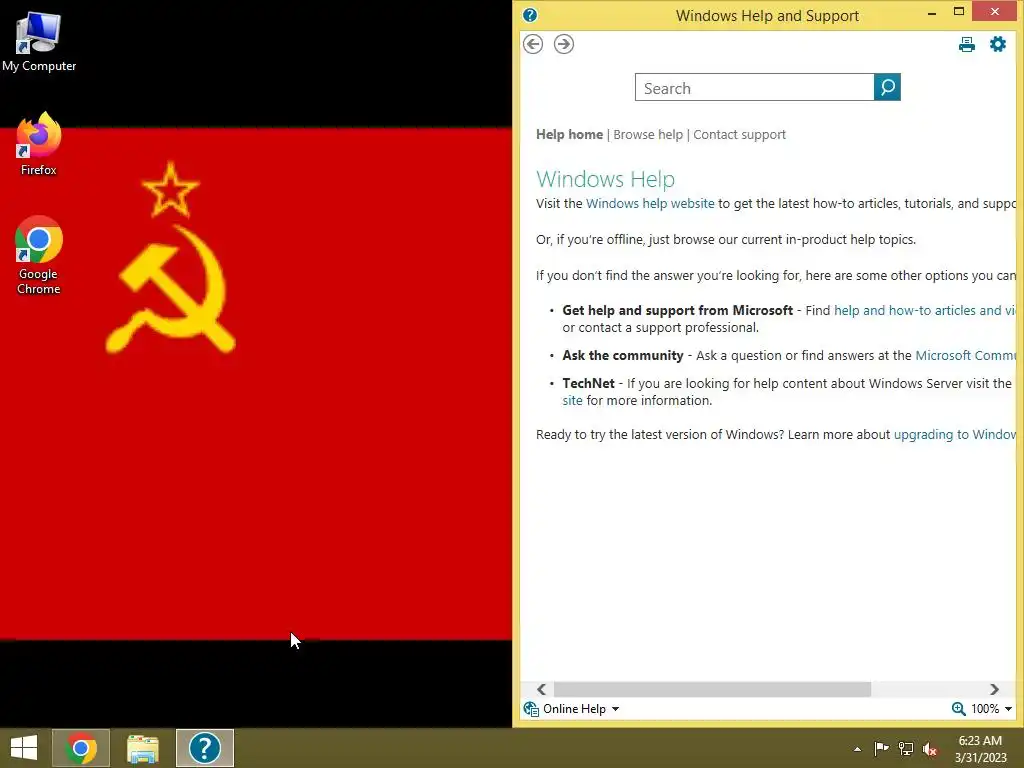Switch to Browse help
The width and height of the screenshot is (1024, 768).
tap(648, 135)
